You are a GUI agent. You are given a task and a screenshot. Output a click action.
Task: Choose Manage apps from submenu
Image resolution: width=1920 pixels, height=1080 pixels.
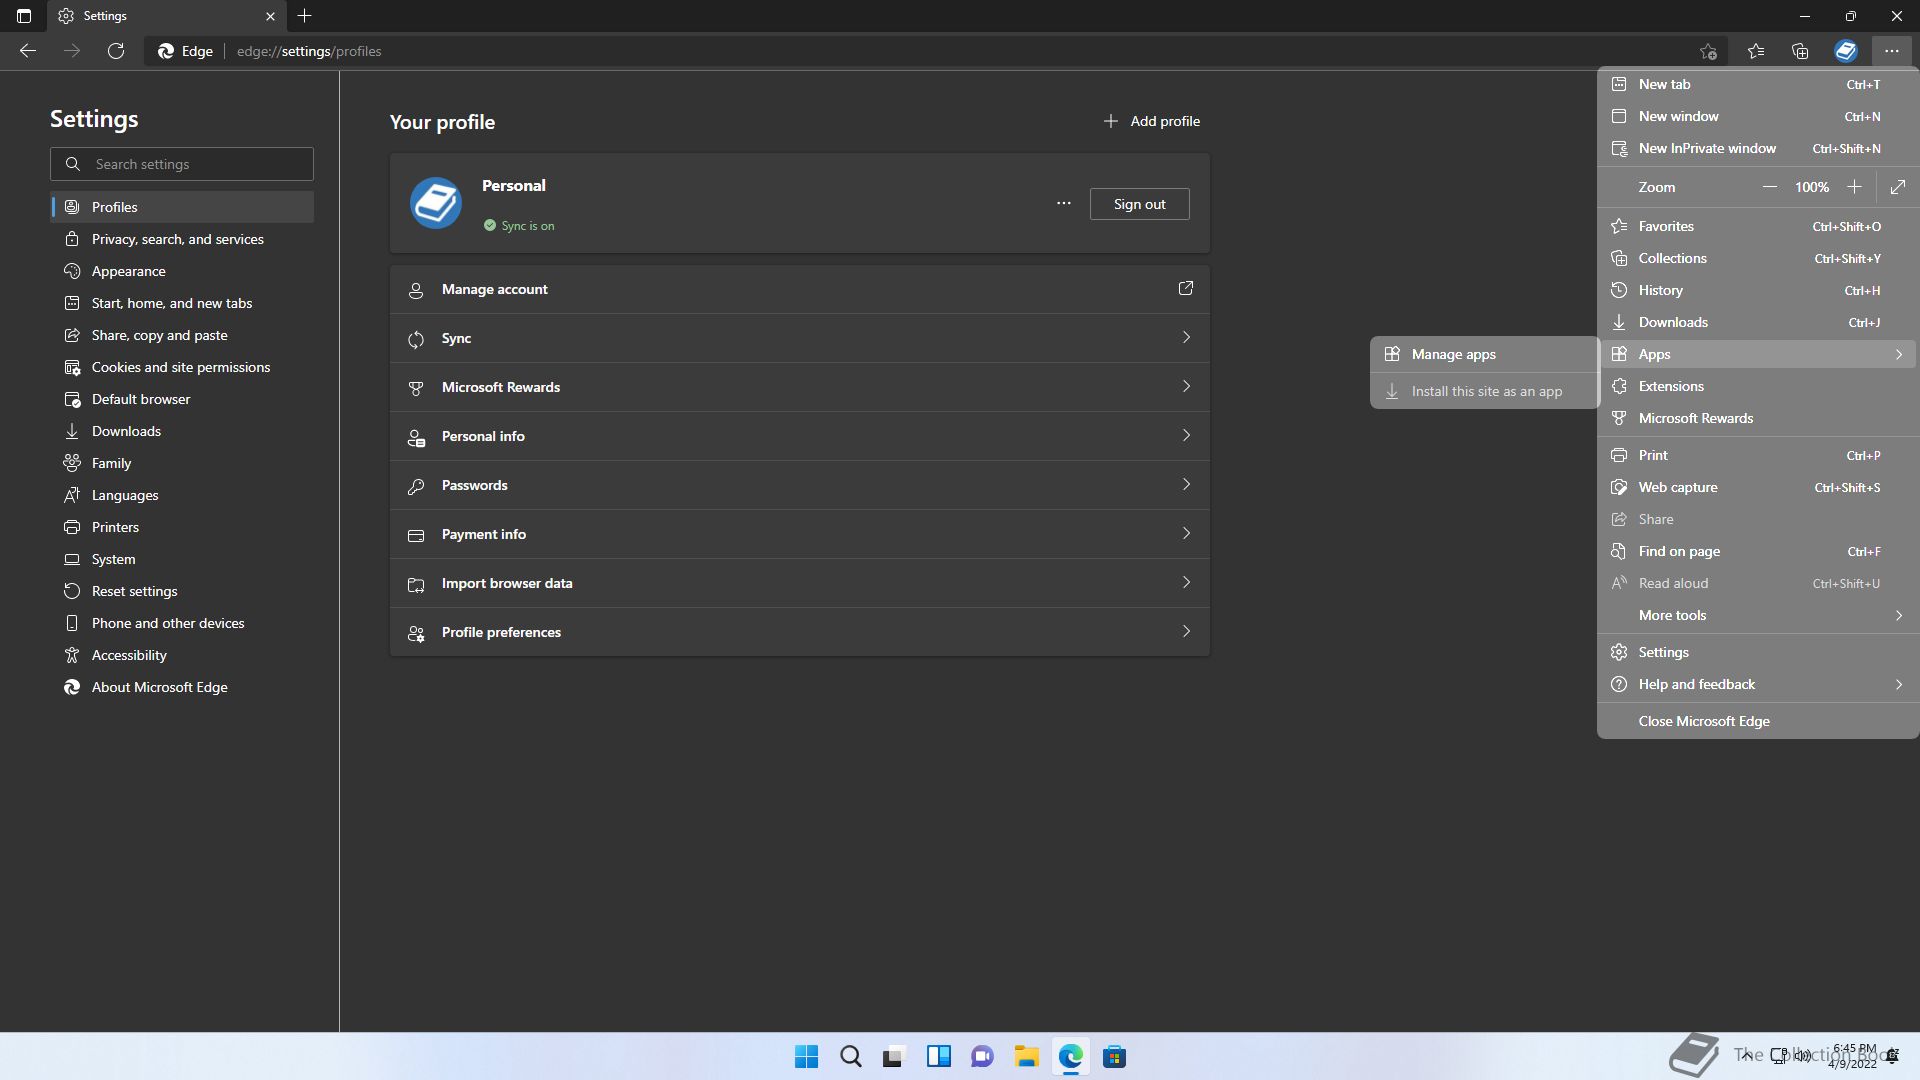coord(1484,354)
